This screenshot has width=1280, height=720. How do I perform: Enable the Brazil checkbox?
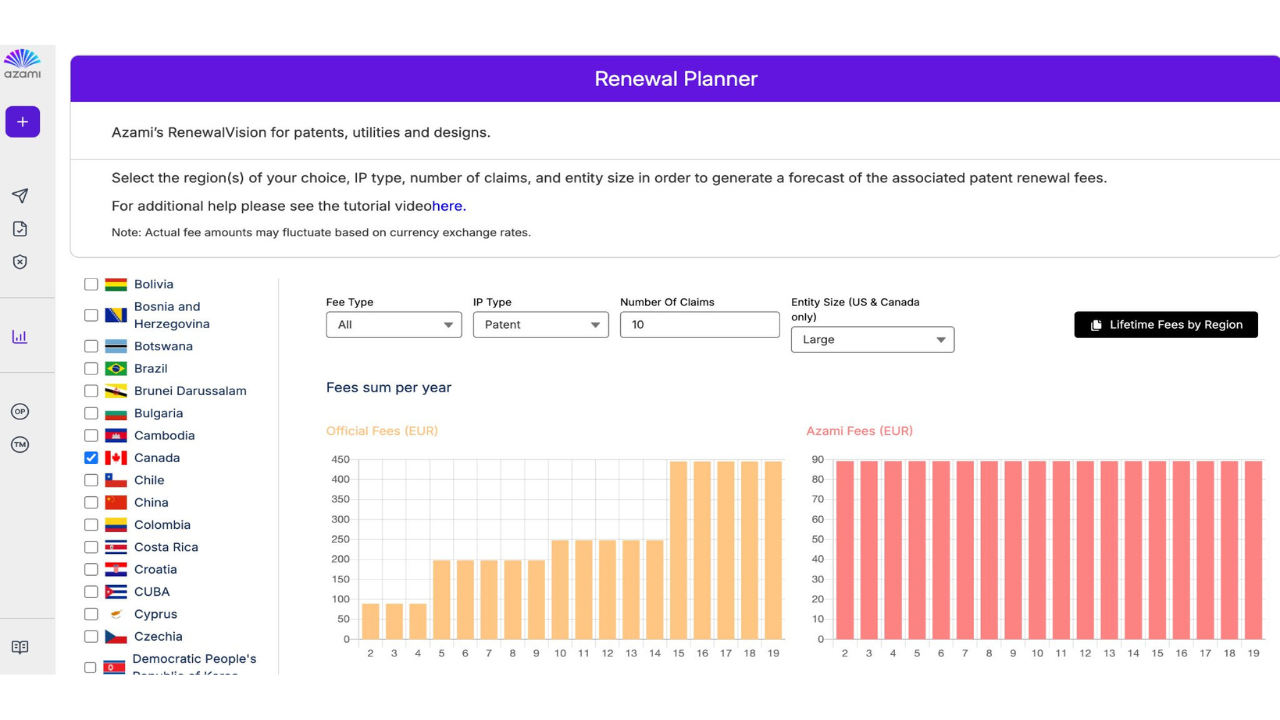pos(90,368)
